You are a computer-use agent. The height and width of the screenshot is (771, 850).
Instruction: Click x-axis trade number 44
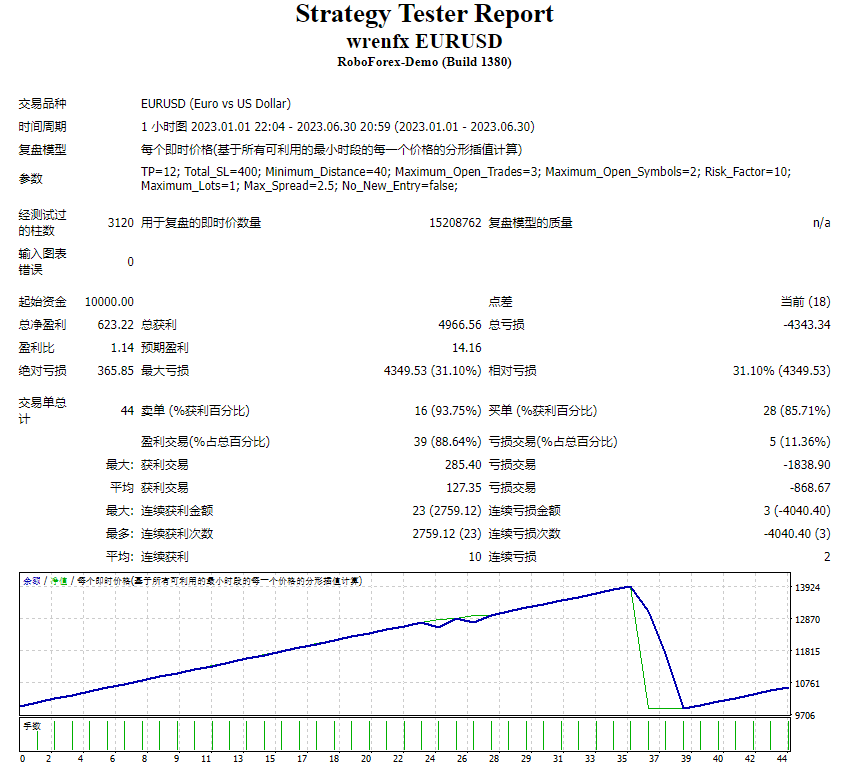[x=782, y=759]
